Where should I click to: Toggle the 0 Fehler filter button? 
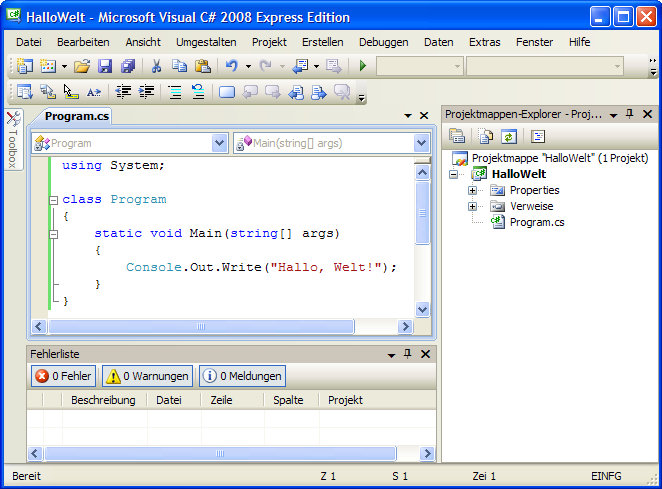[63, 376]
